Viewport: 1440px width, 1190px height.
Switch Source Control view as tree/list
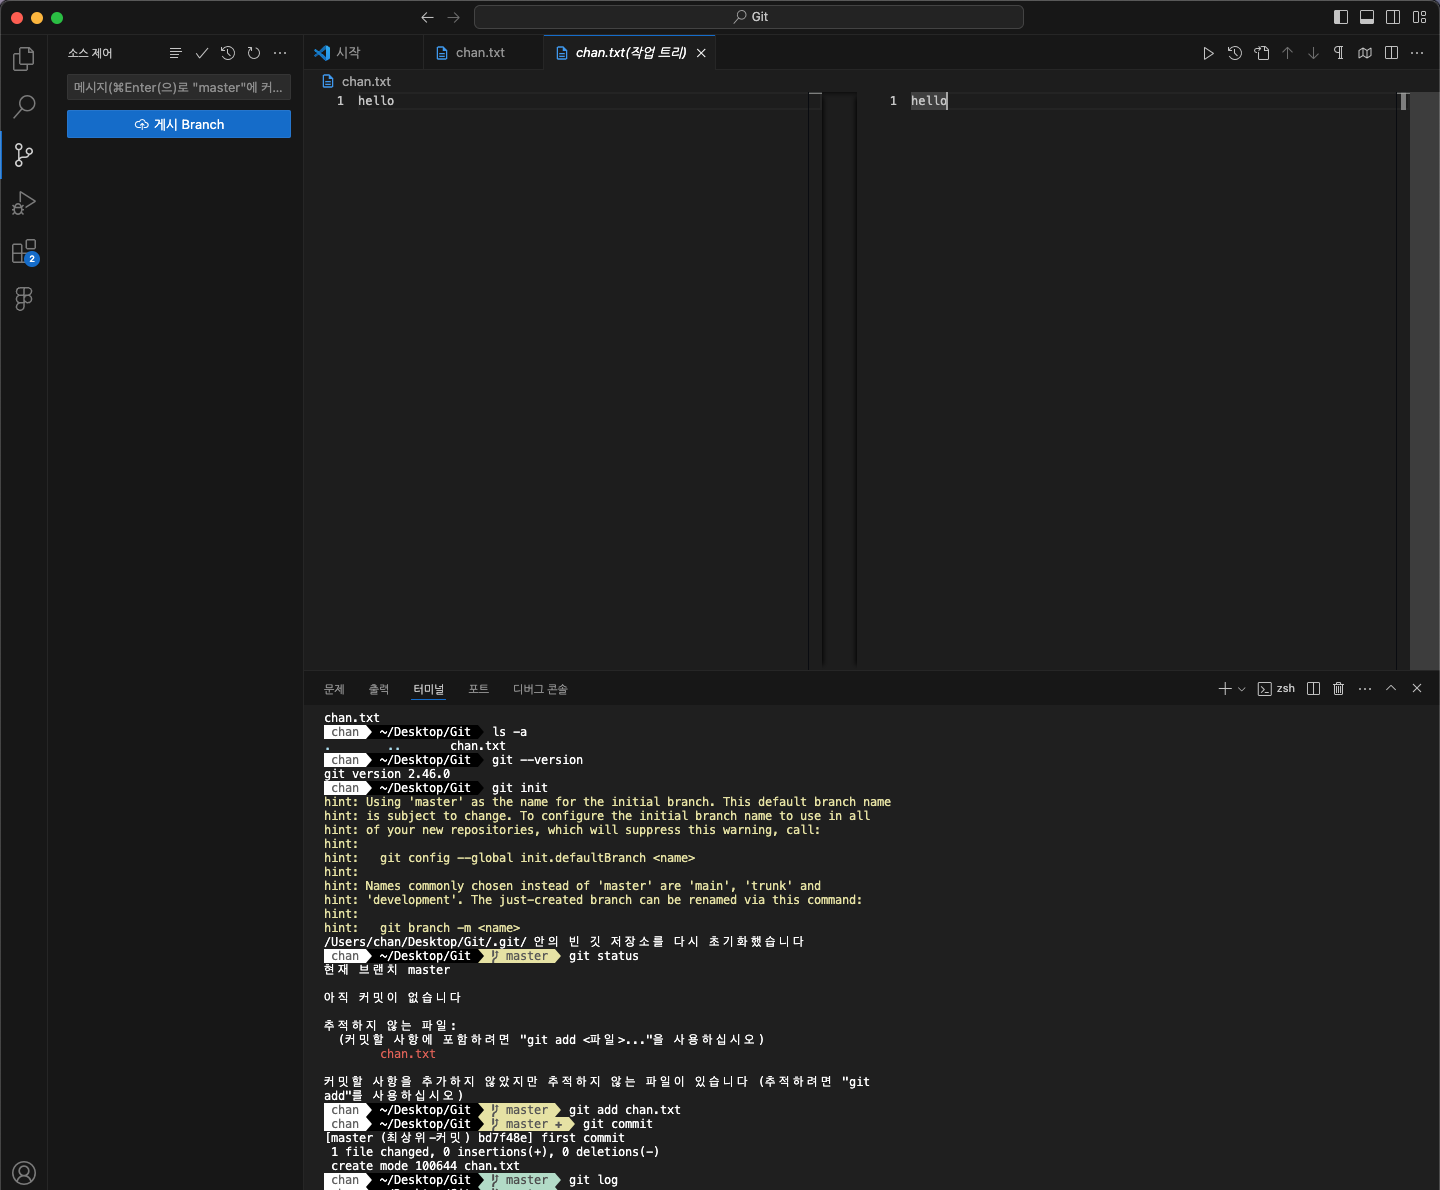[176, 53]
